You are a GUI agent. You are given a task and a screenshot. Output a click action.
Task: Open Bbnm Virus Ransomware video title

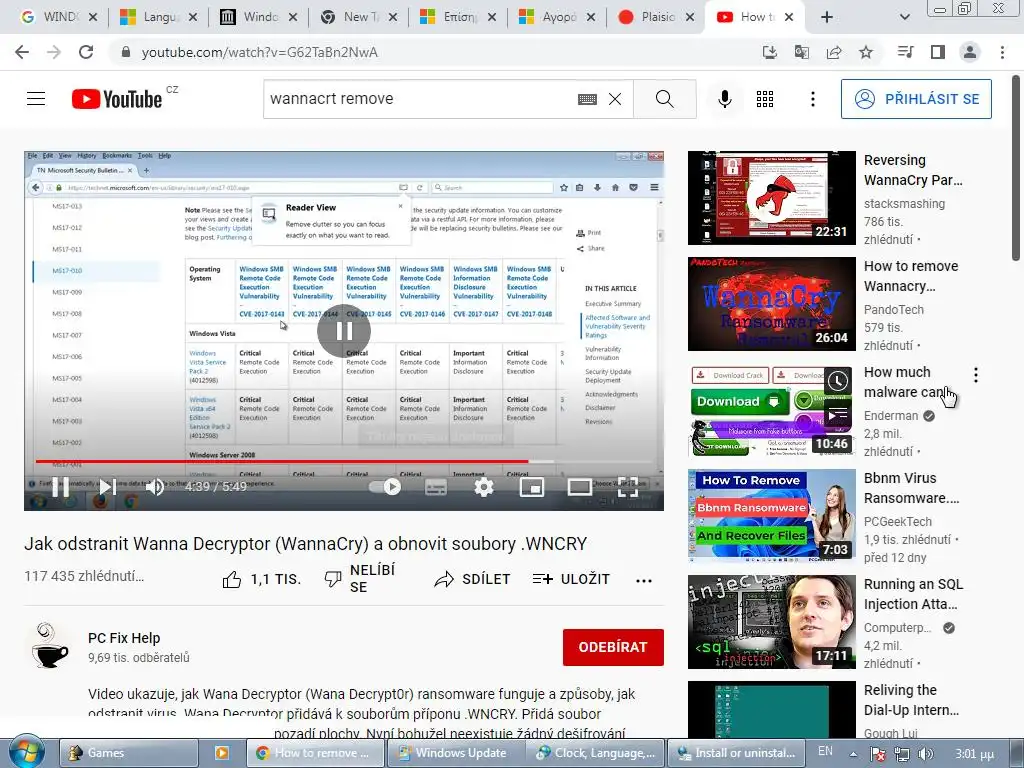point(912,488)
